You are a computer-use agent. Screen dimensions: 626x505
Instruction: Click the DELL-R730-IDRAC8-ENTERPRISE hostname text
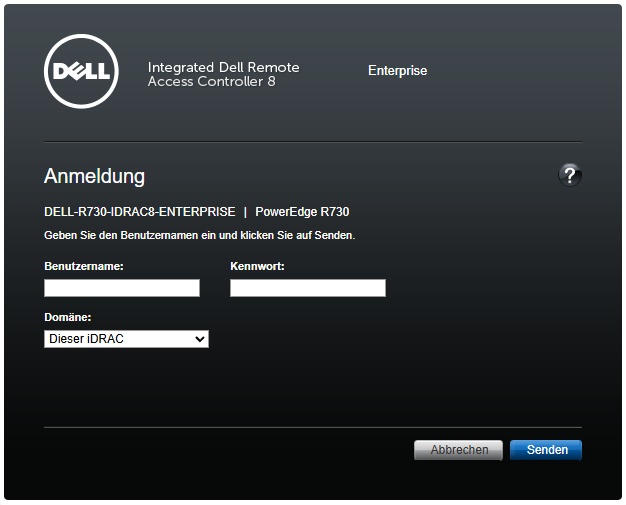click(140, 212)
